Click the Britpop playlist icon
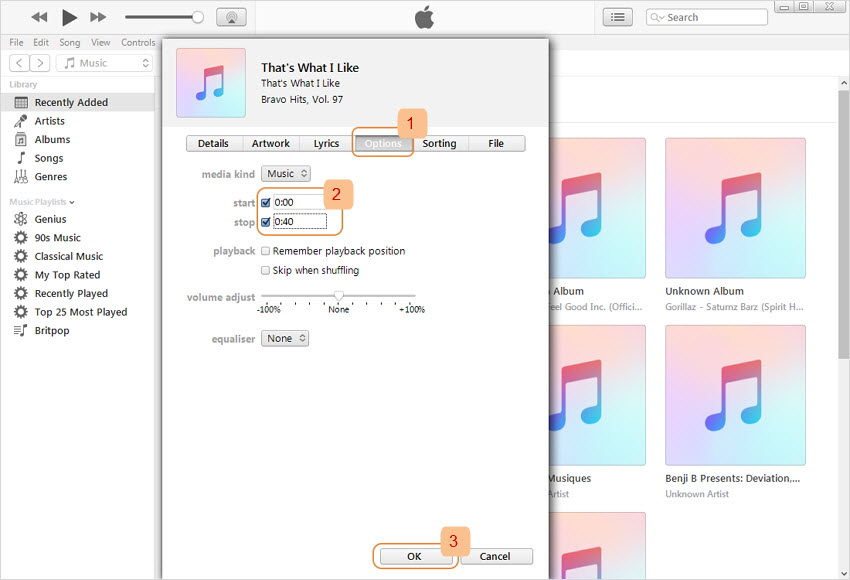This screenshot has height=580, width=850. (x=21, y=331)
